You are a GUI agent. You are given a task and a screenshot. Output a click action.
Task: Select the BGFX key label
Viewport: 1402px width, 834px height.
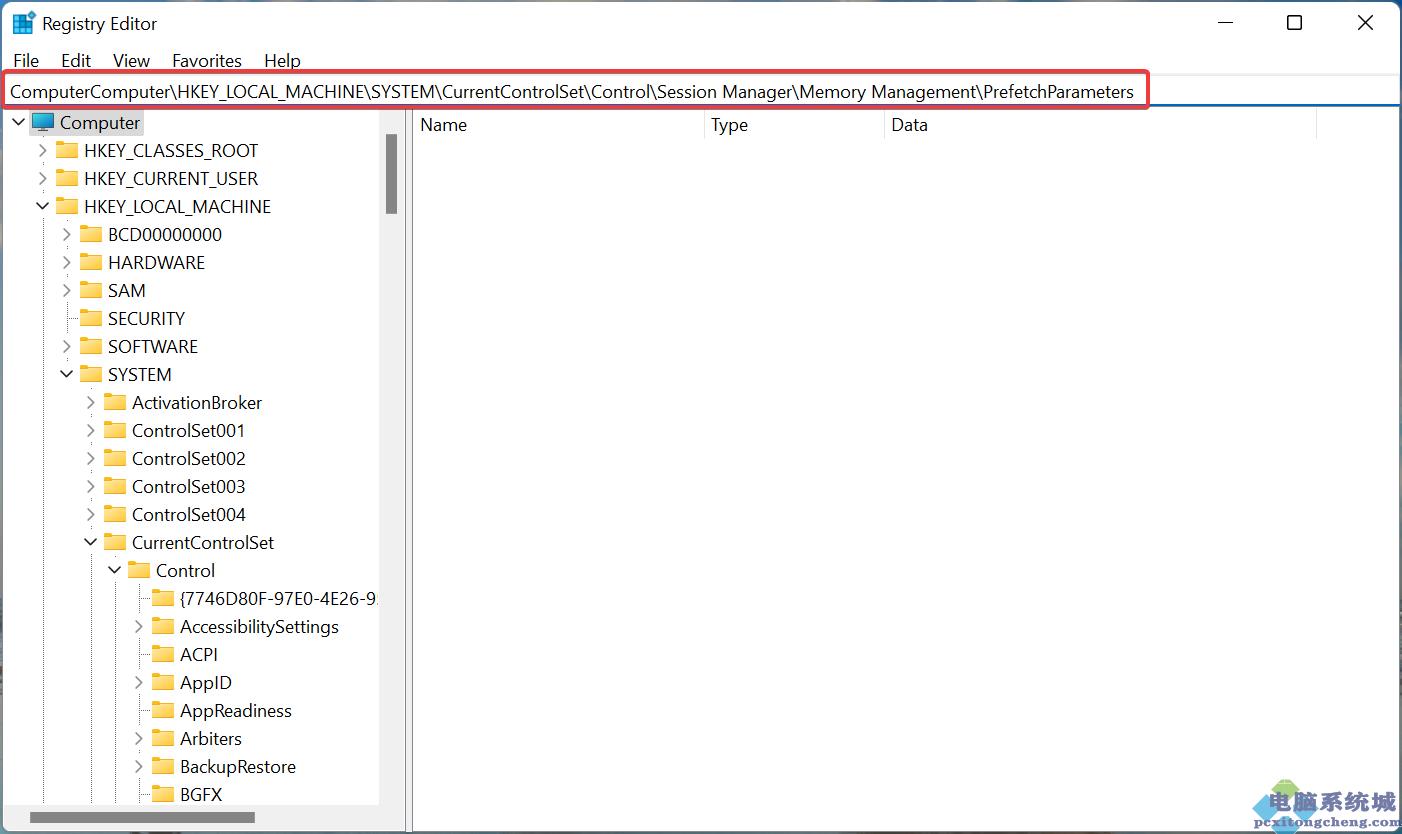[x=201, y=794]
